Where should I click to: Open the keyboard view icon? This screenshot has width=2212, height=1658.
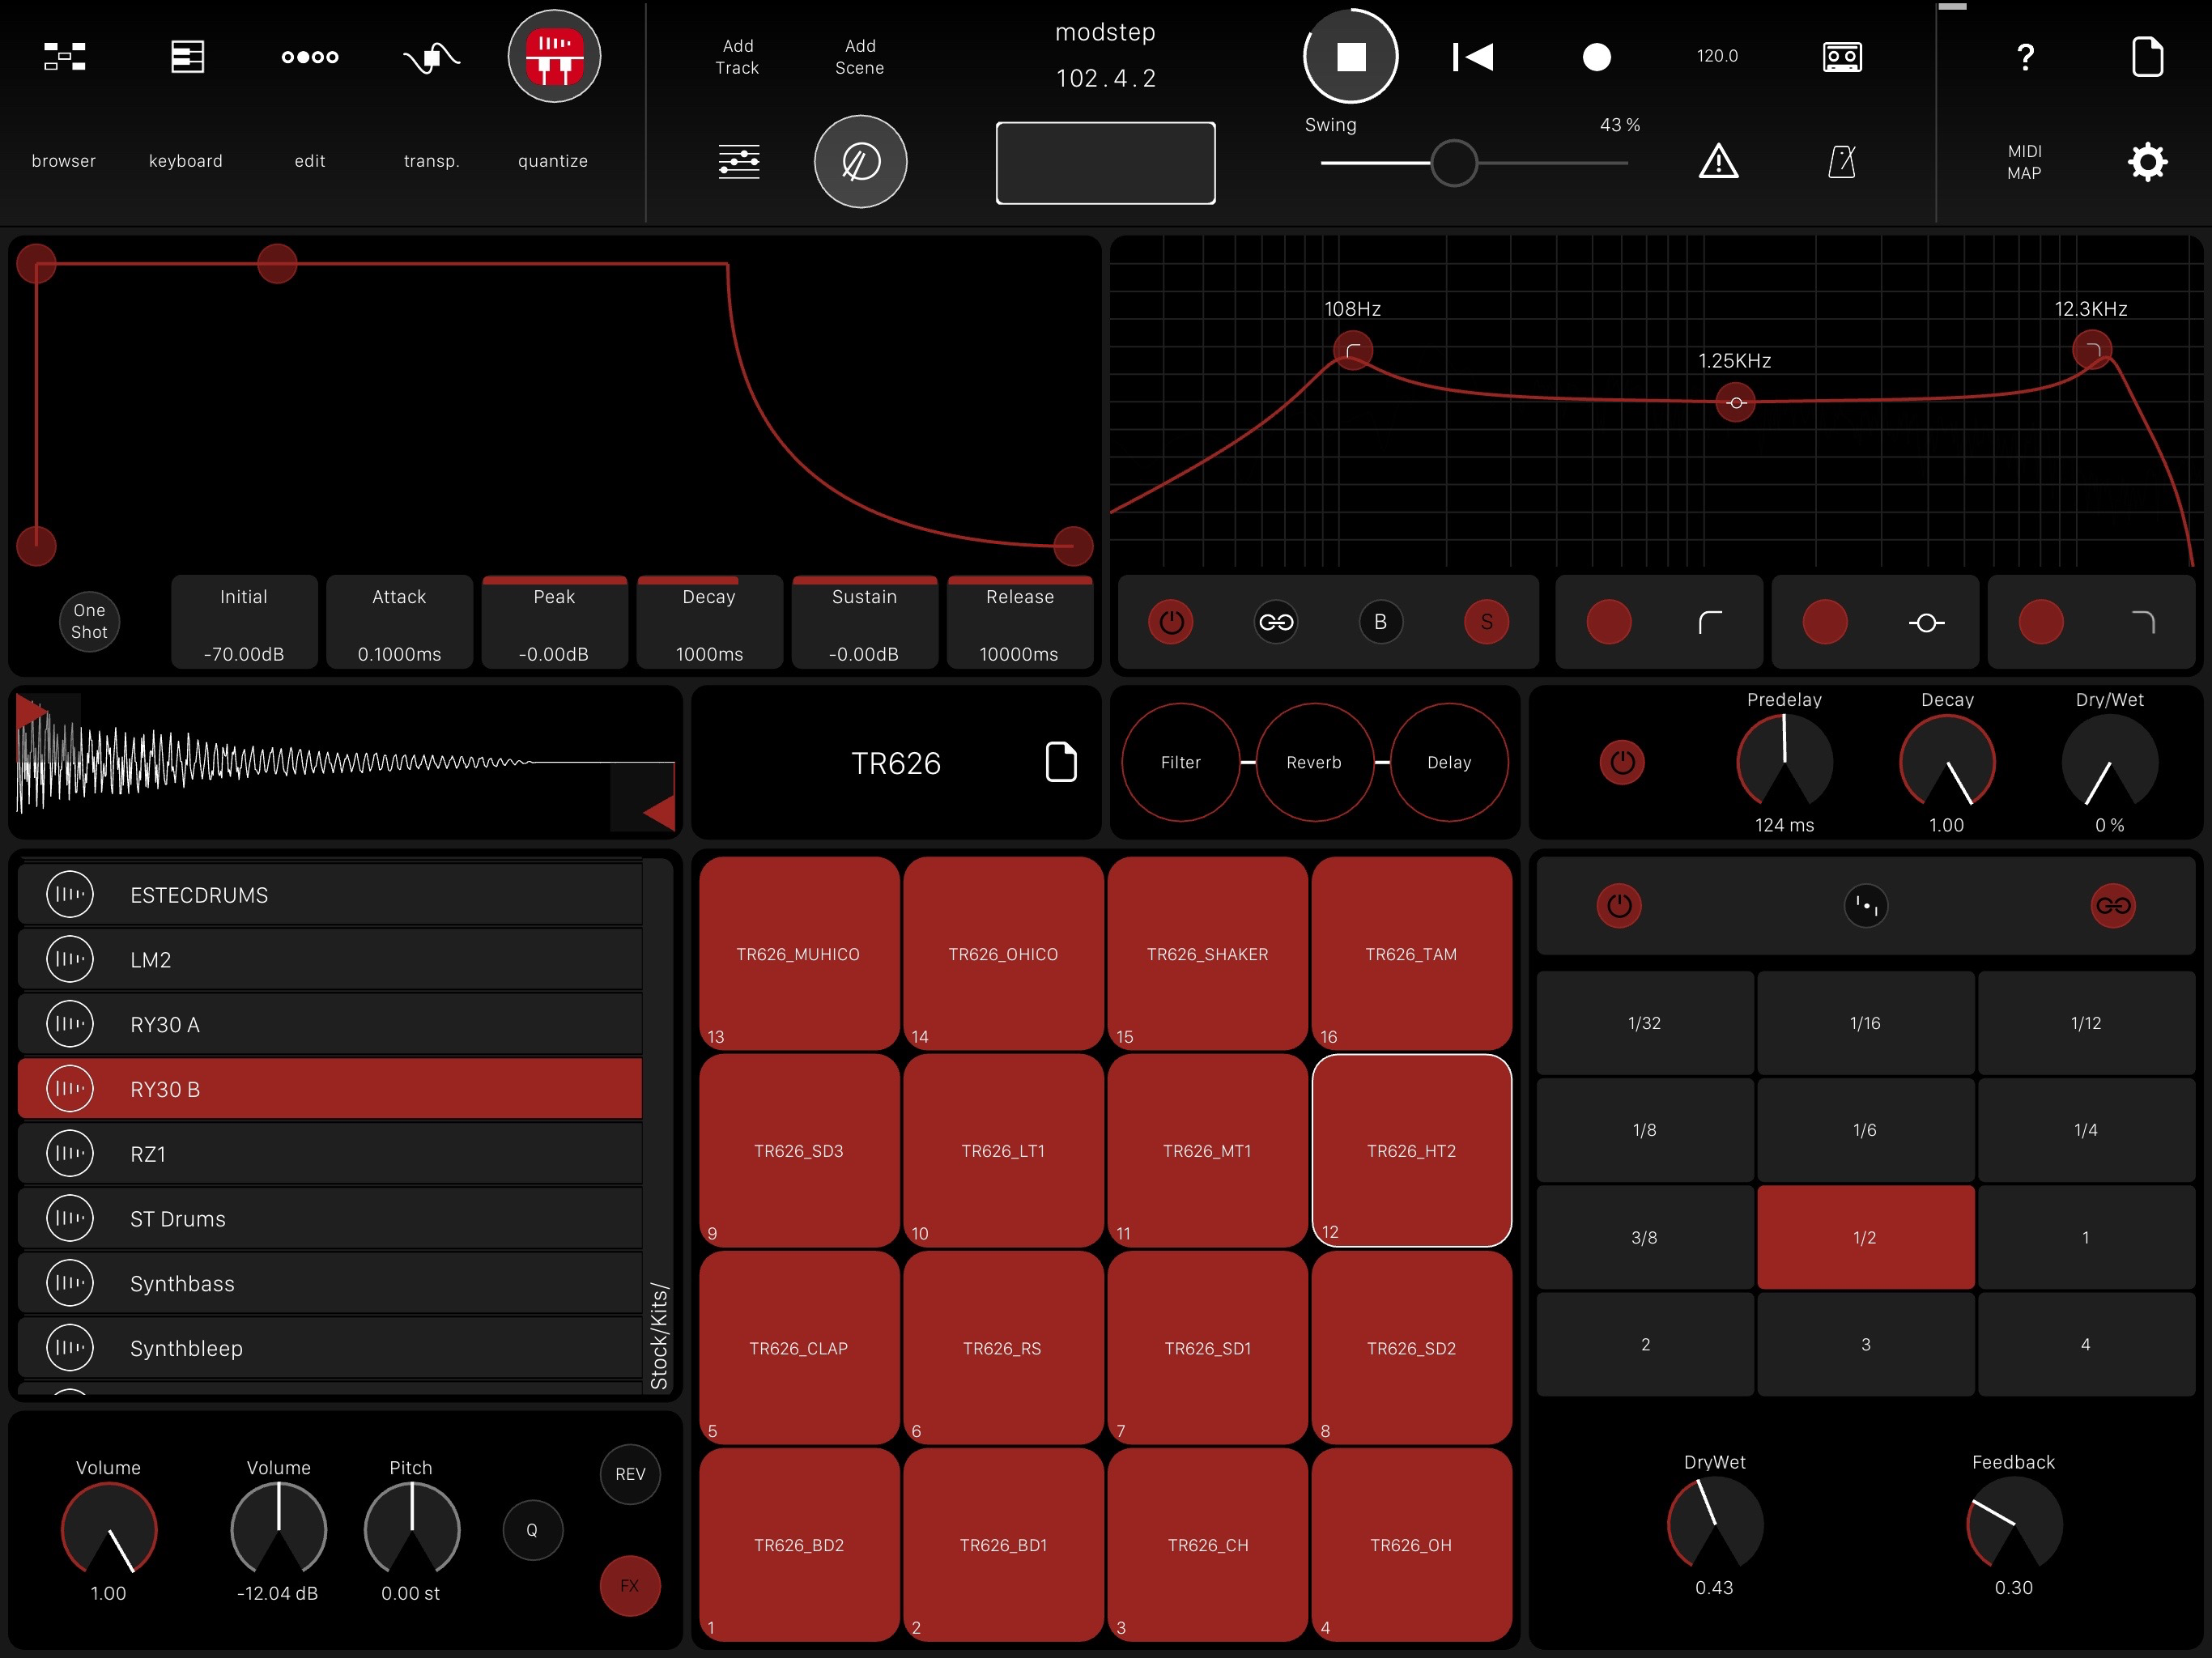187,56
